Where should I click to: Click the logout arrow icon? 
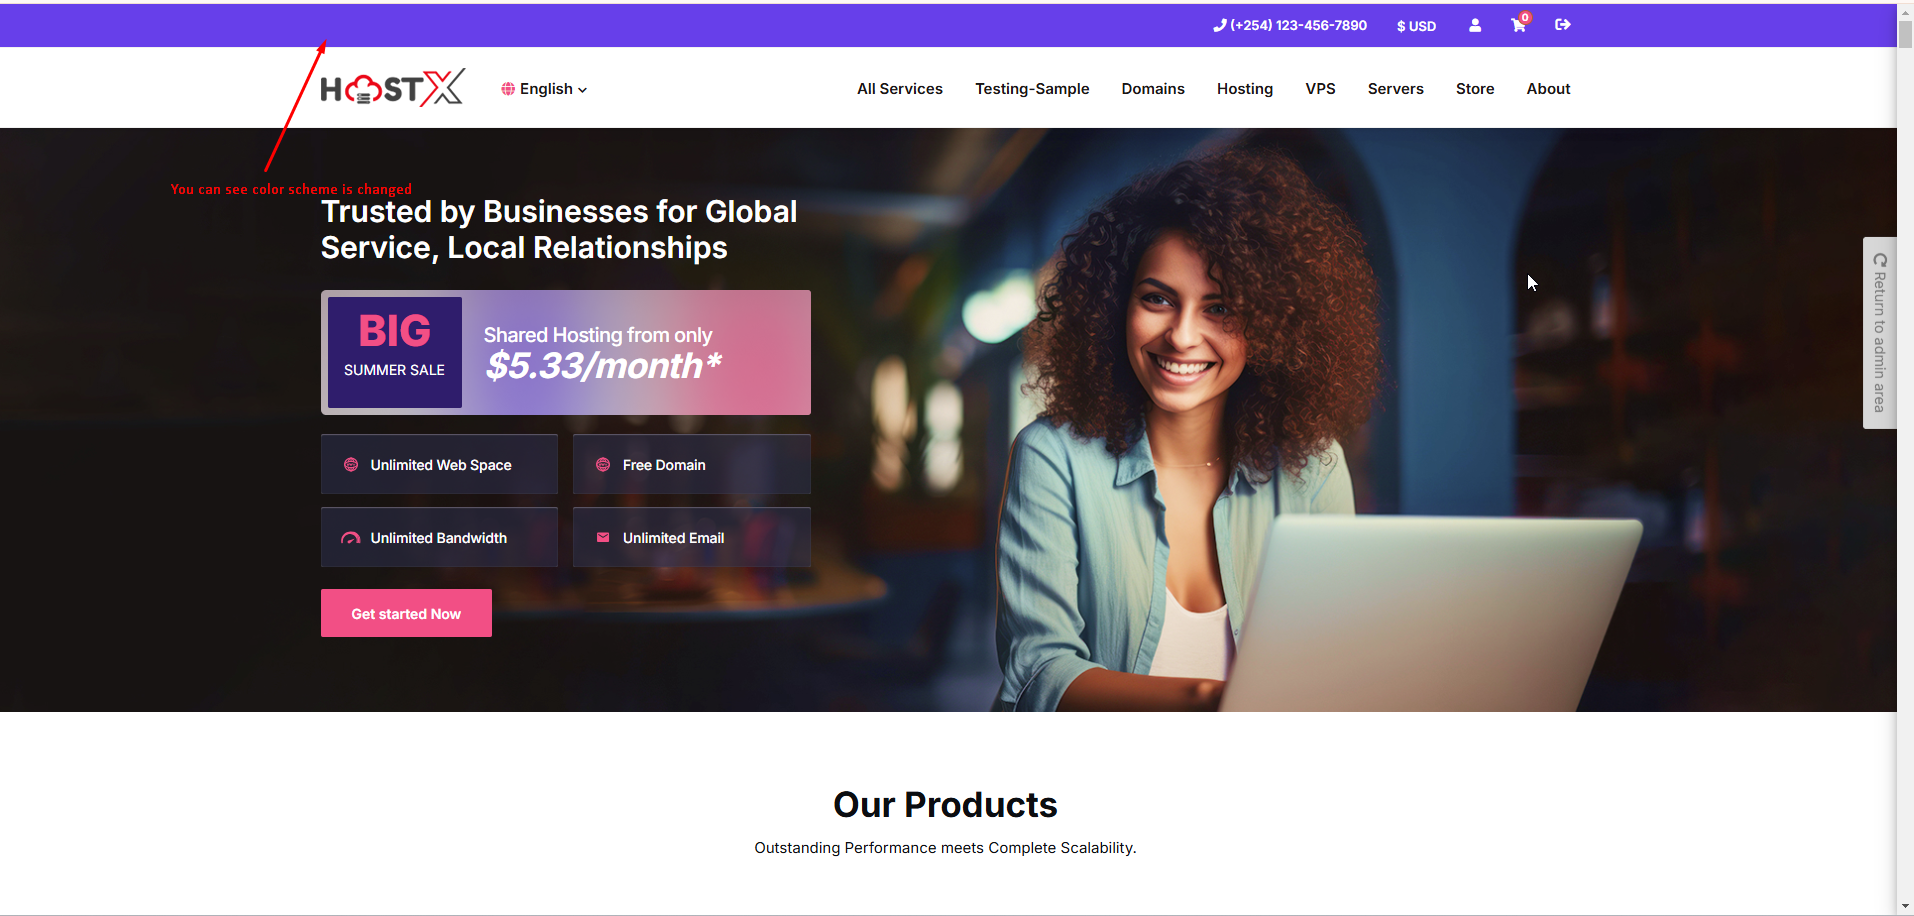click(1563, 25)
